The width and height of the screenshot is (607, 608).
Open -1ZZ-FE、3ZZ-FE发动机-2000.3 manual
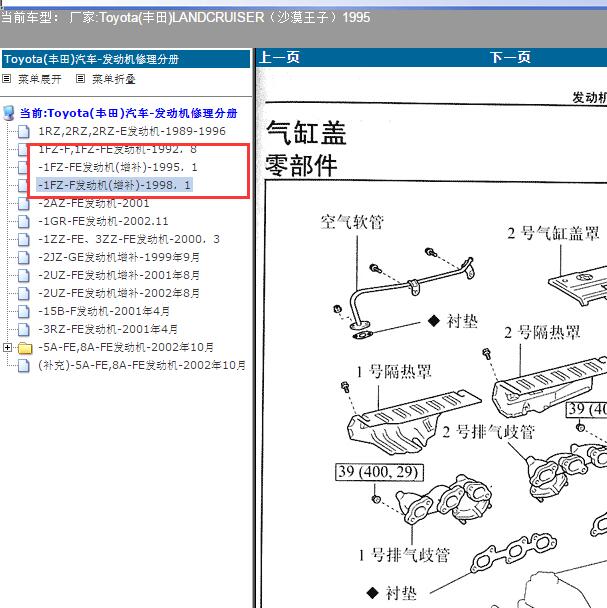tap(129, 240)
